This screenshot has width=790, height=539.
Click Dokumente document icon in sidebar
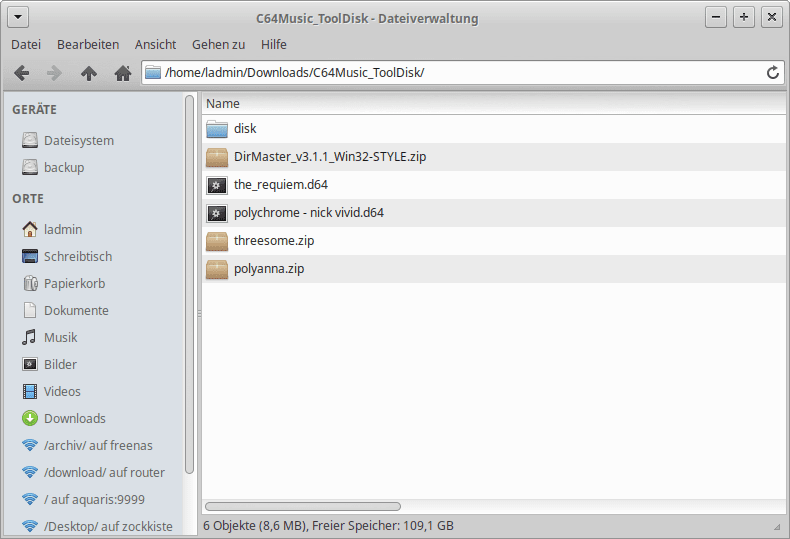[30, 310]
